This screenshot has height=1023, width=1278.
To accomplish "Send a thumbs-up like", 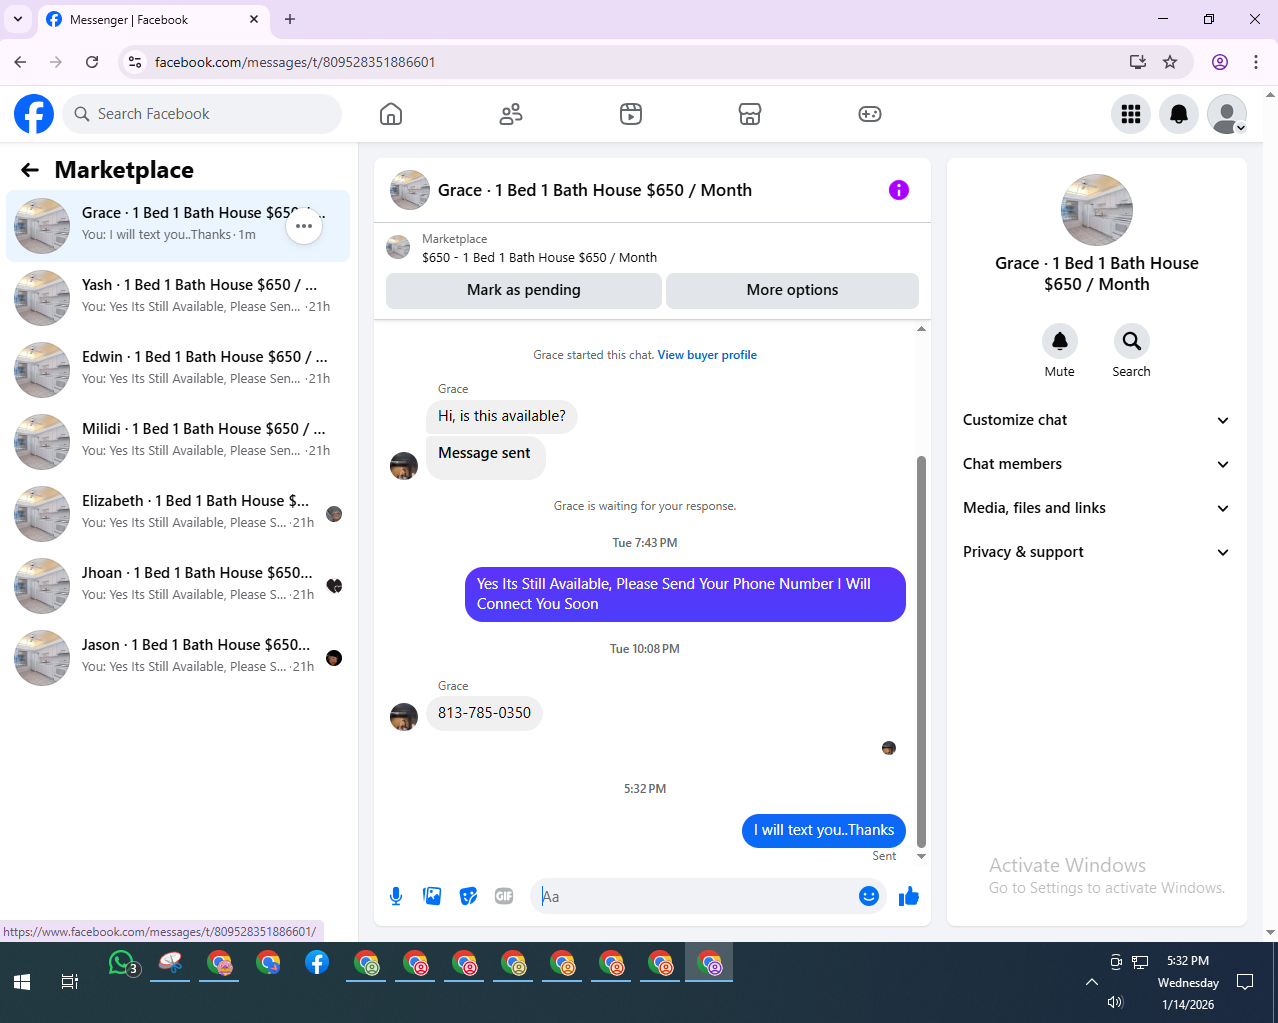I will click(x=909, y=896).
